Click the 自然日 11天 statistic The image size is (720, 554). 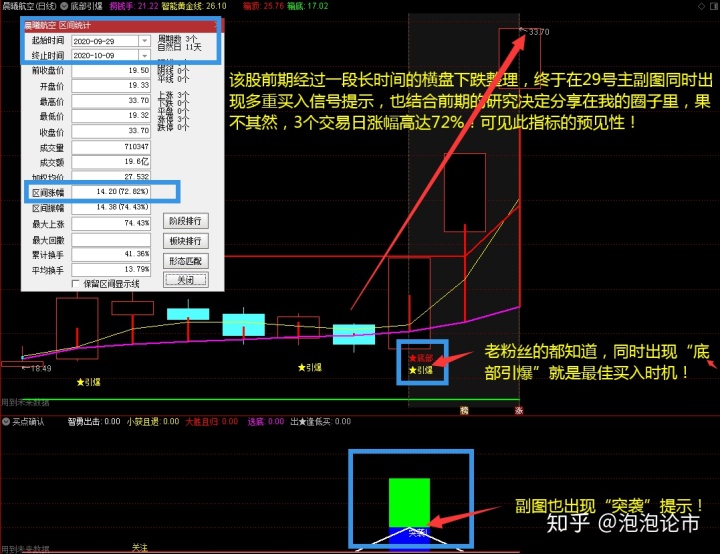point(180,47)
